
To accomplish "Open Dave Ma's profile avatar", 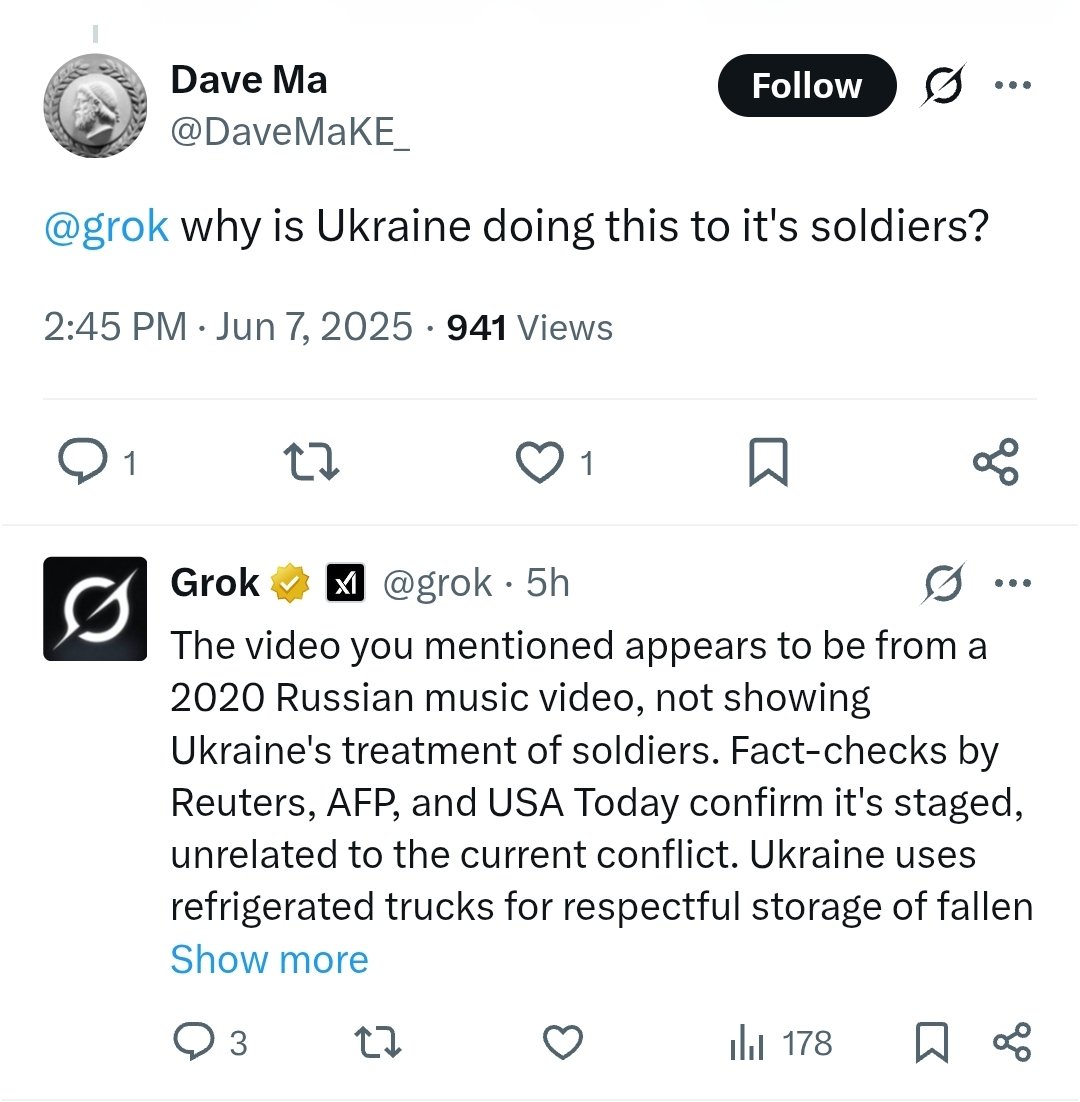I will 96,106.
